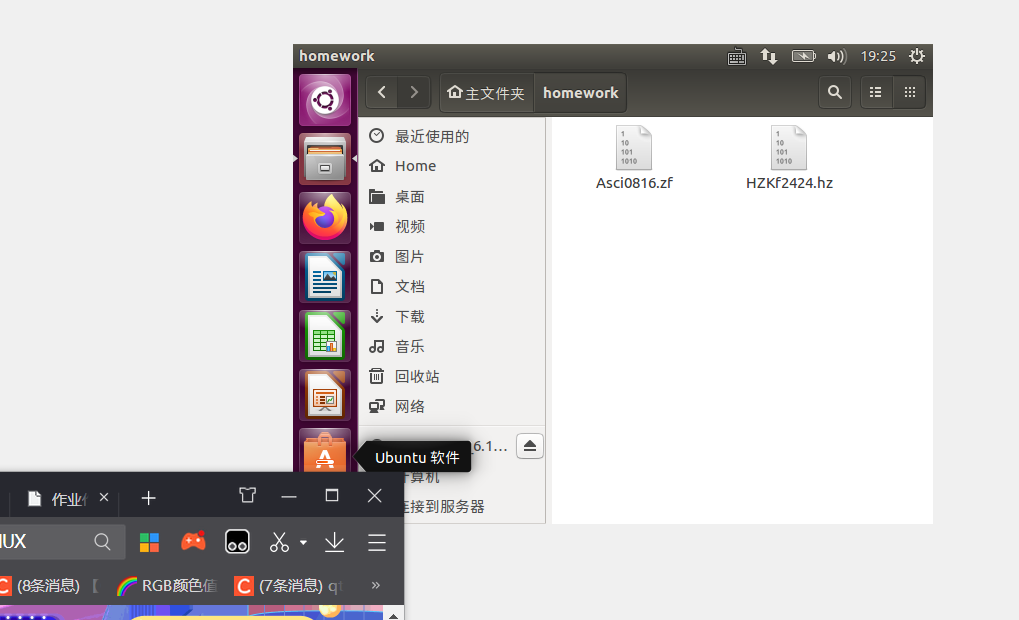Open (7条消息) bookmark
The width and height of the screenshot is (1019, 620).
[x=289, y=586]
